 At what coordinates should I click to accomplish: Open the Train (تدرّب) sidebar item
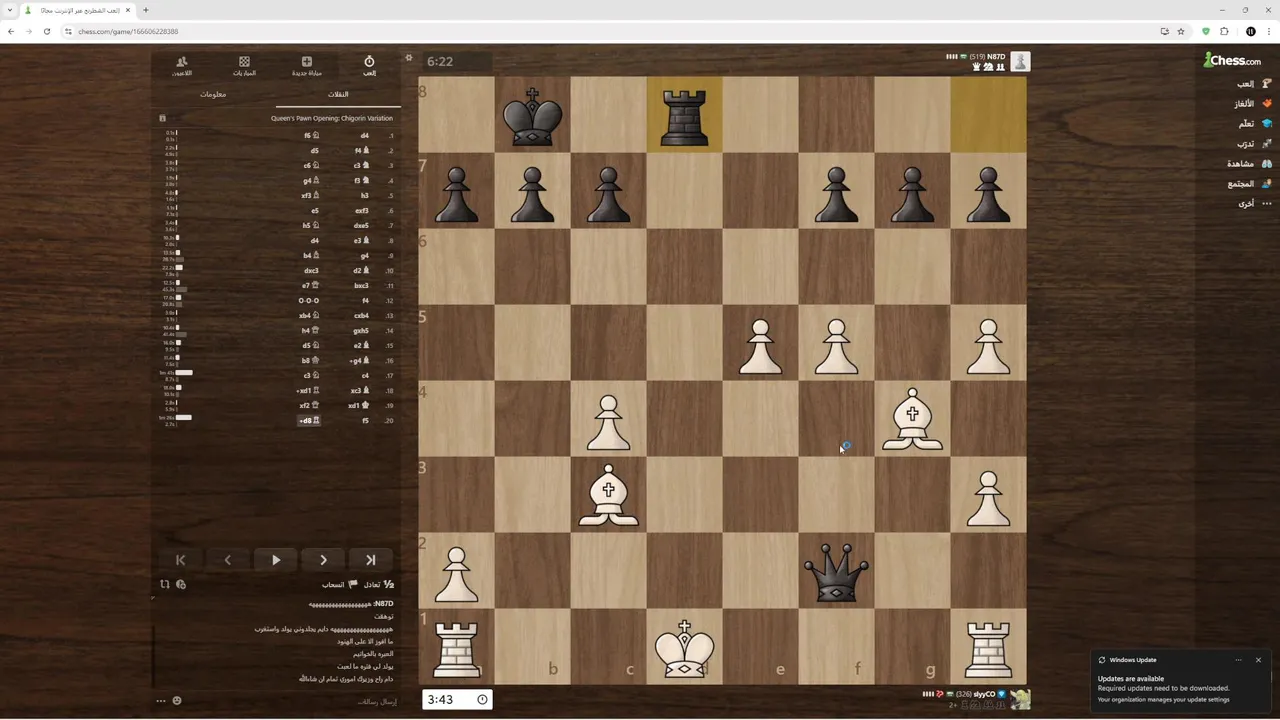click(1254, 144)
